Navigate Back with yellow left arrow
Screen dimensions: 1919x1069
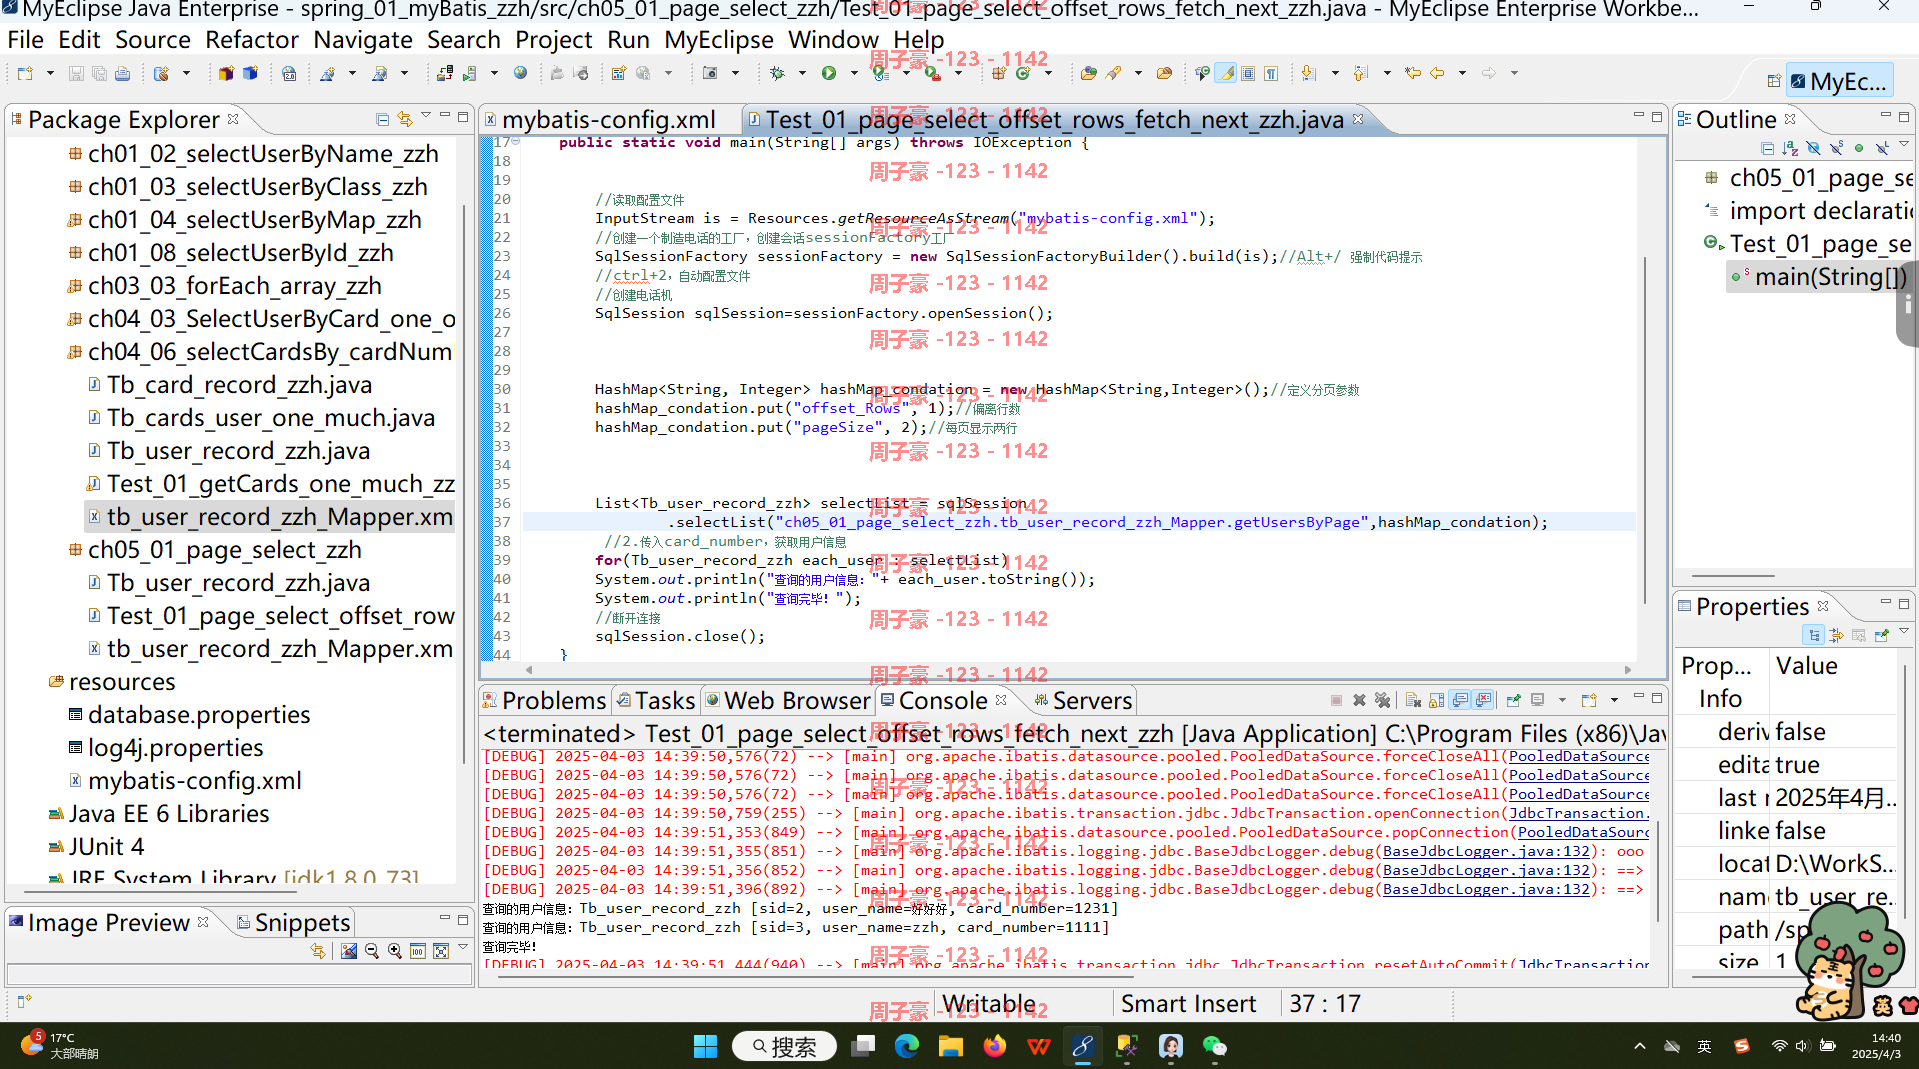(x=1437, y=73)
